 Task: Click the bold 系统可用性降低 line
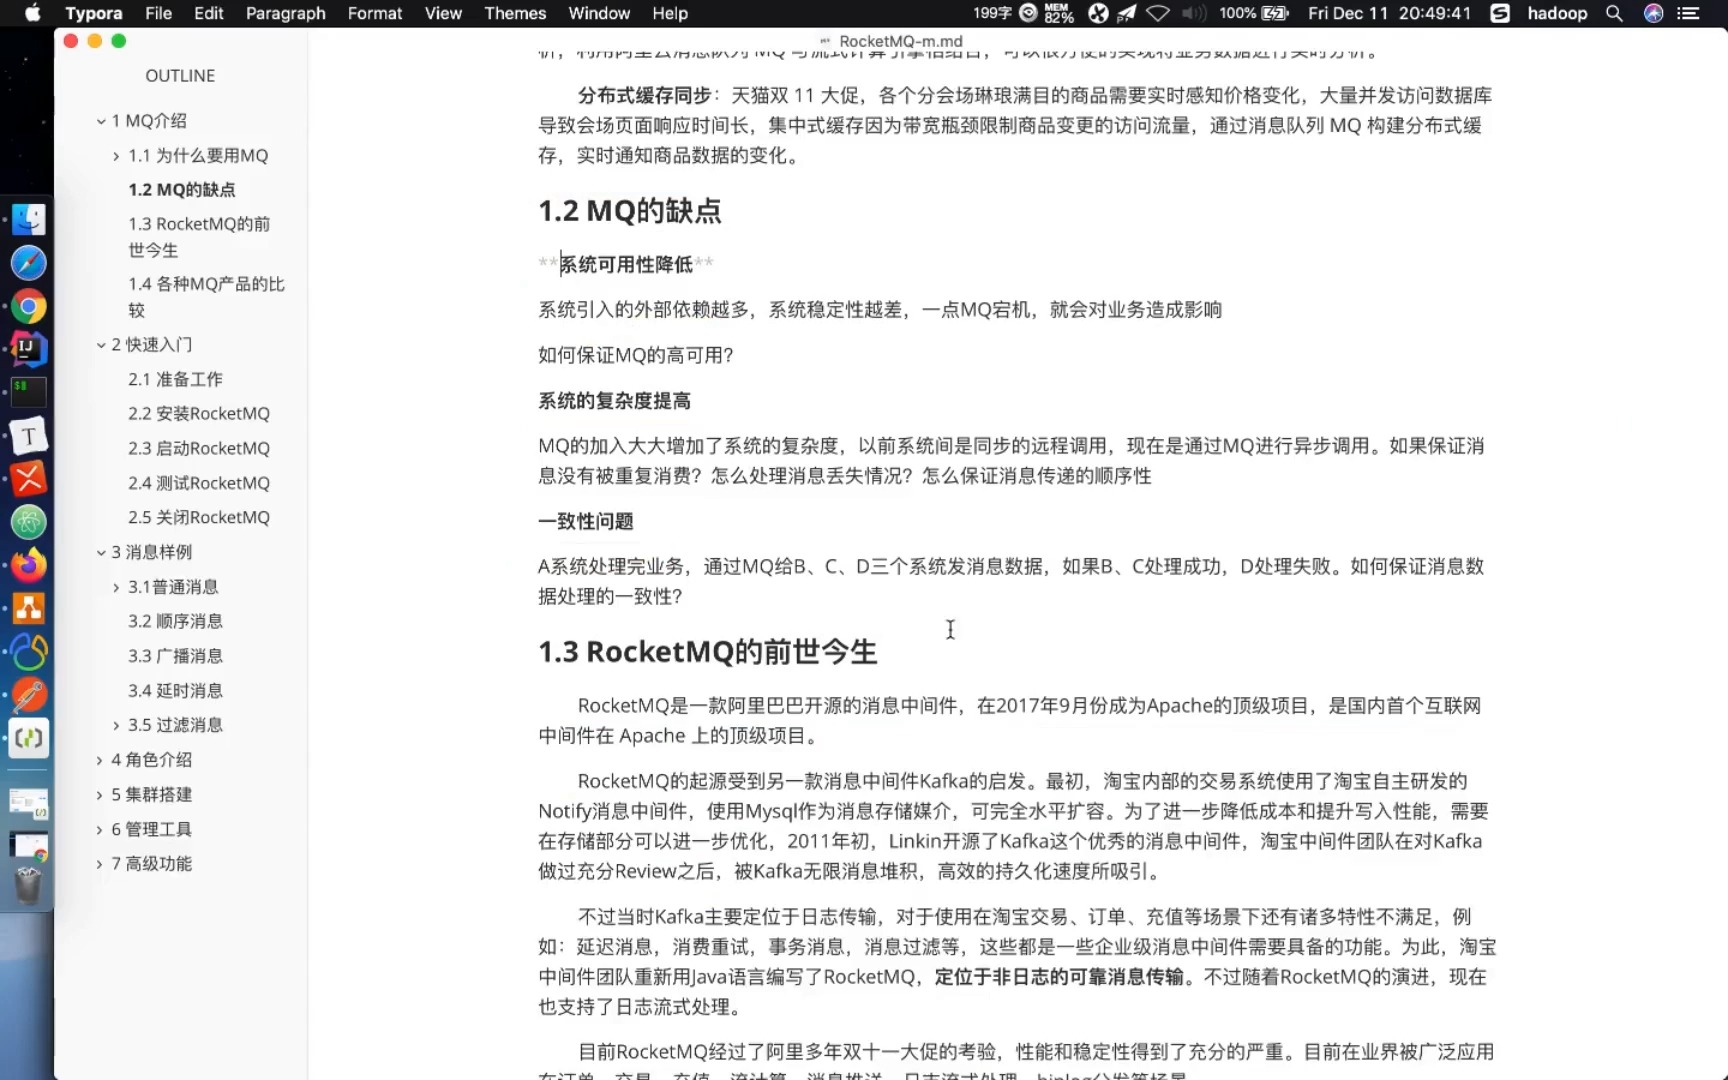[626, 264]
